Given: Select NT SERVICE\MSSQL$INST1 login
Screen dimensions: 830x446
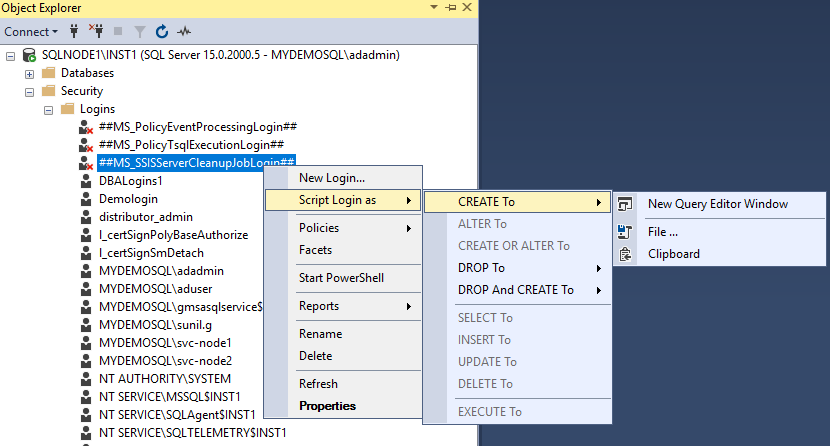Looking at the screenshot, I should coord(170,397).
